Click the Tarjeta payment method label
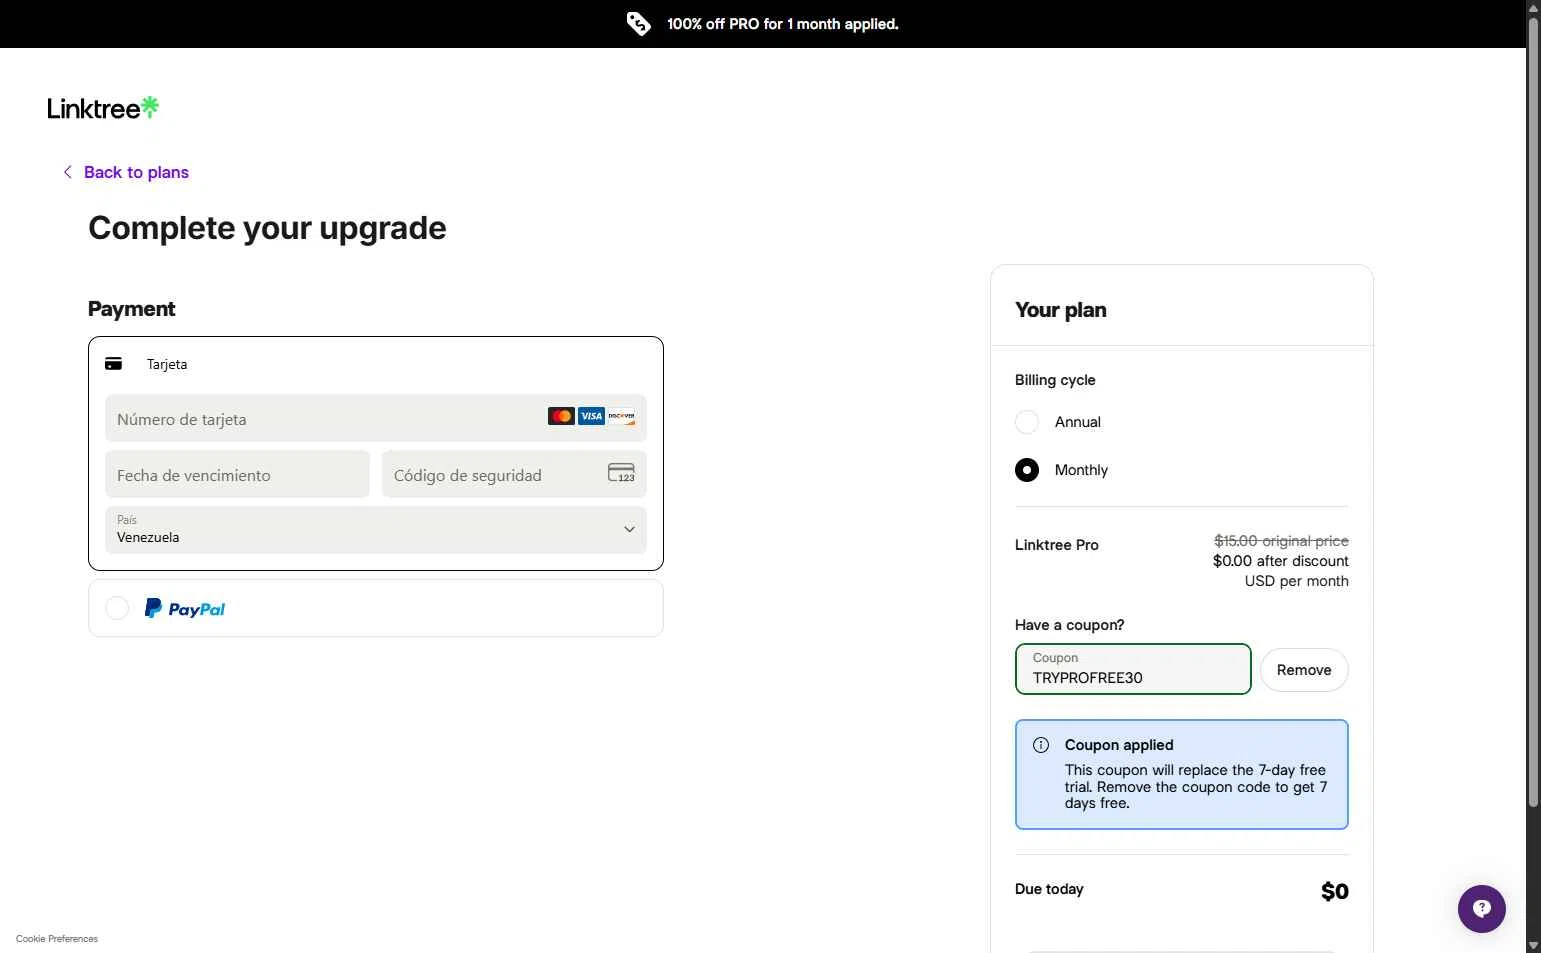Screen dimensions: 1541x953 pos(167,364)
